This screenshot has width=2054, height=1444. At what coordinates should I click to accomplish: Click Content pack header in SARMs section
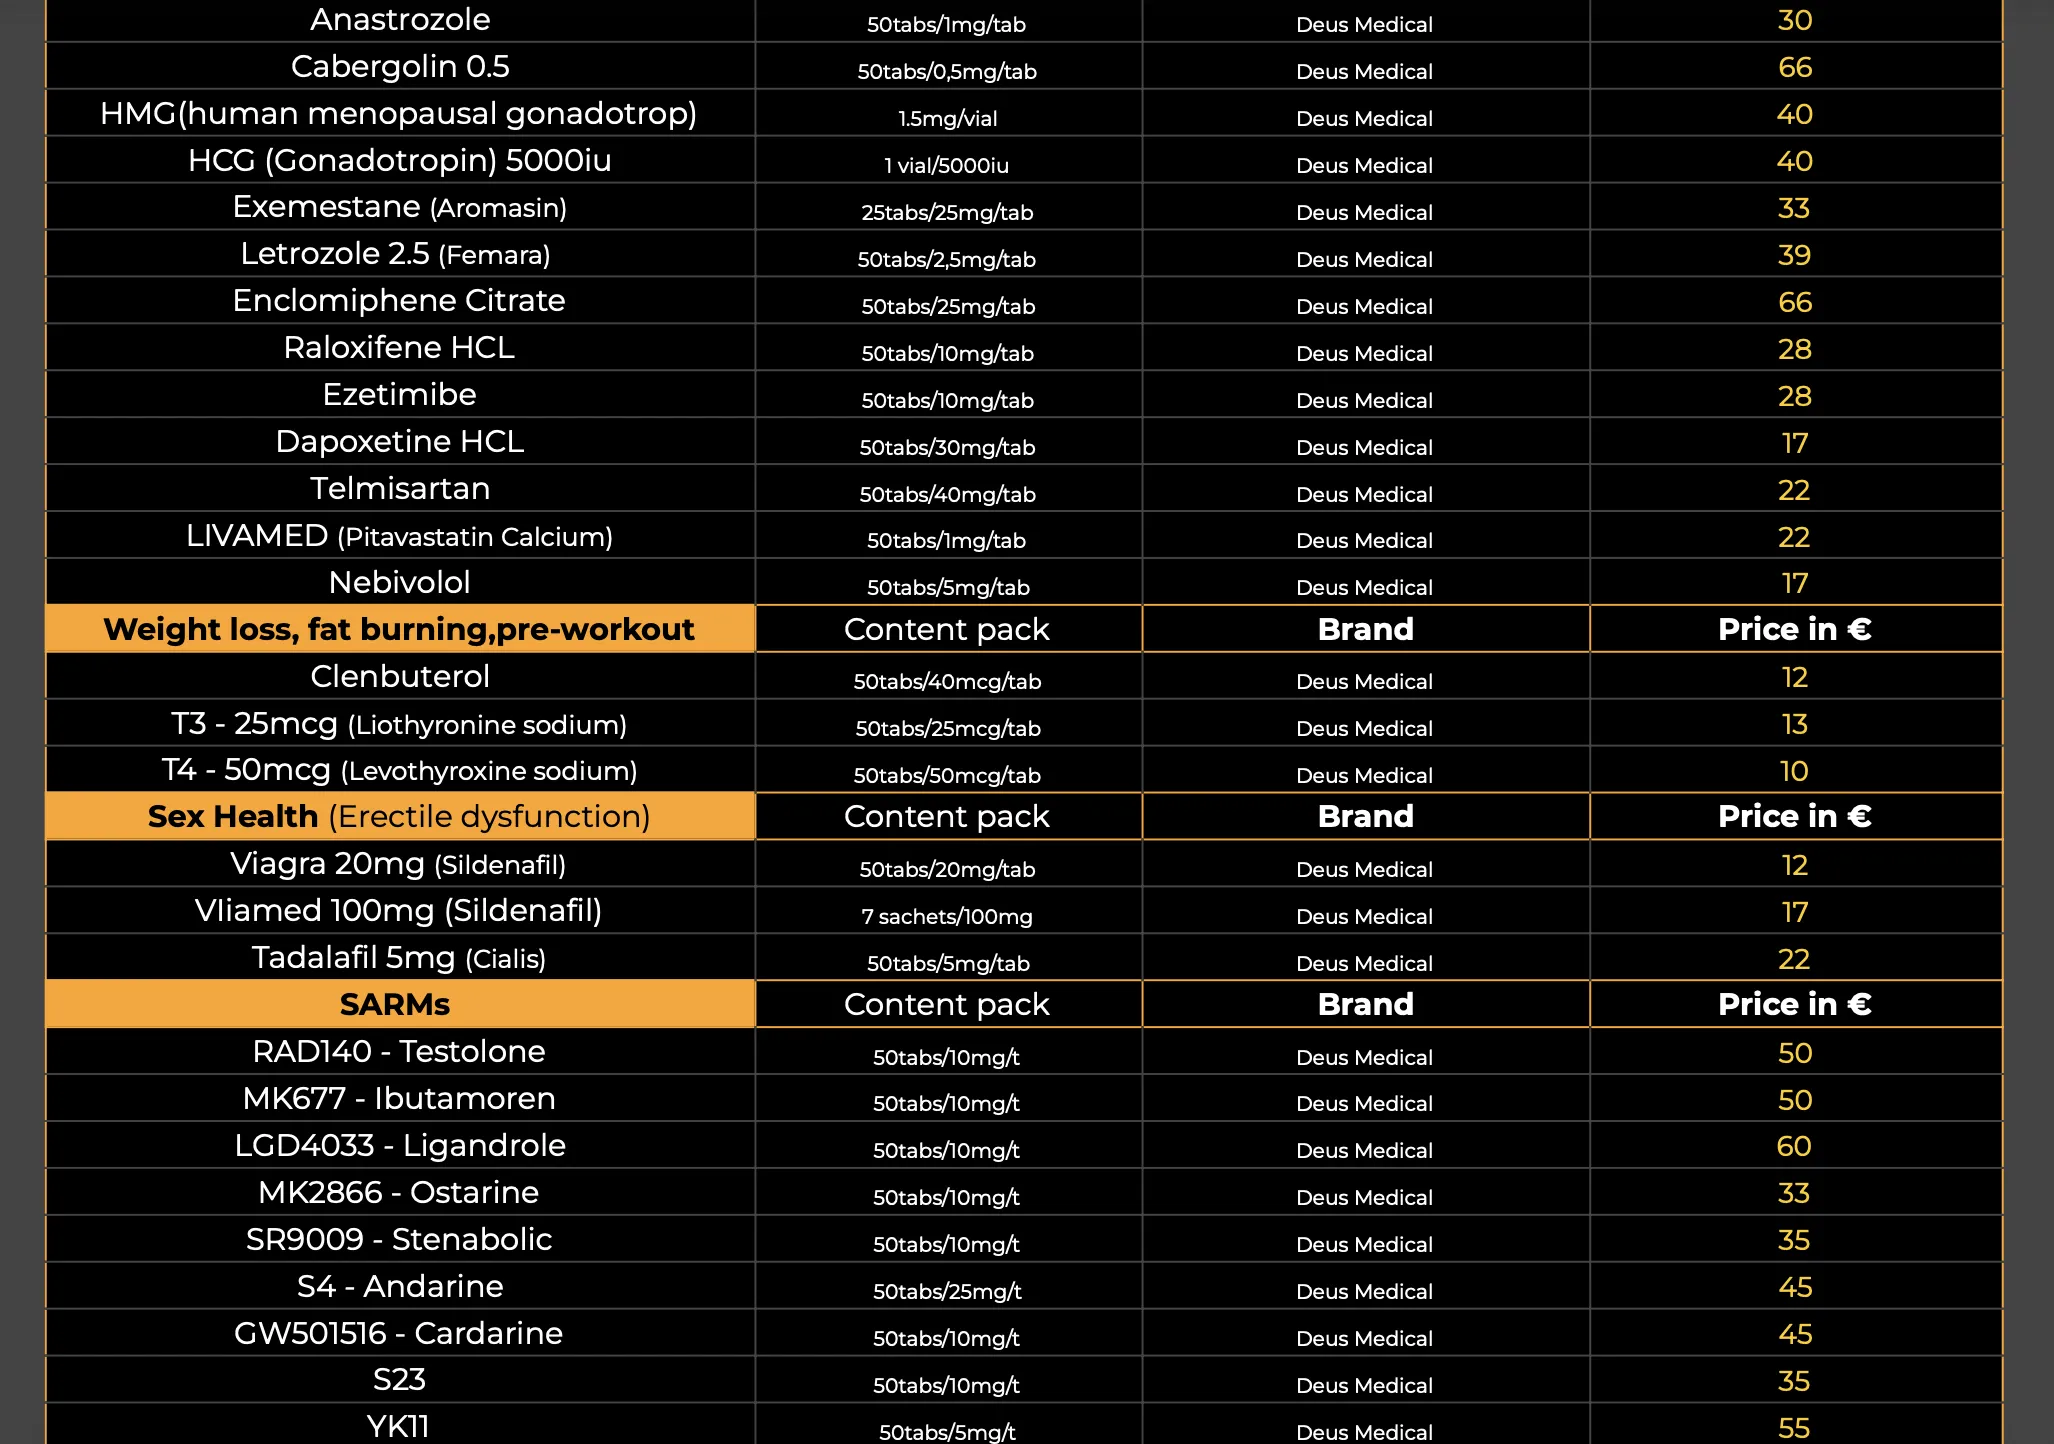(947, 1004)
